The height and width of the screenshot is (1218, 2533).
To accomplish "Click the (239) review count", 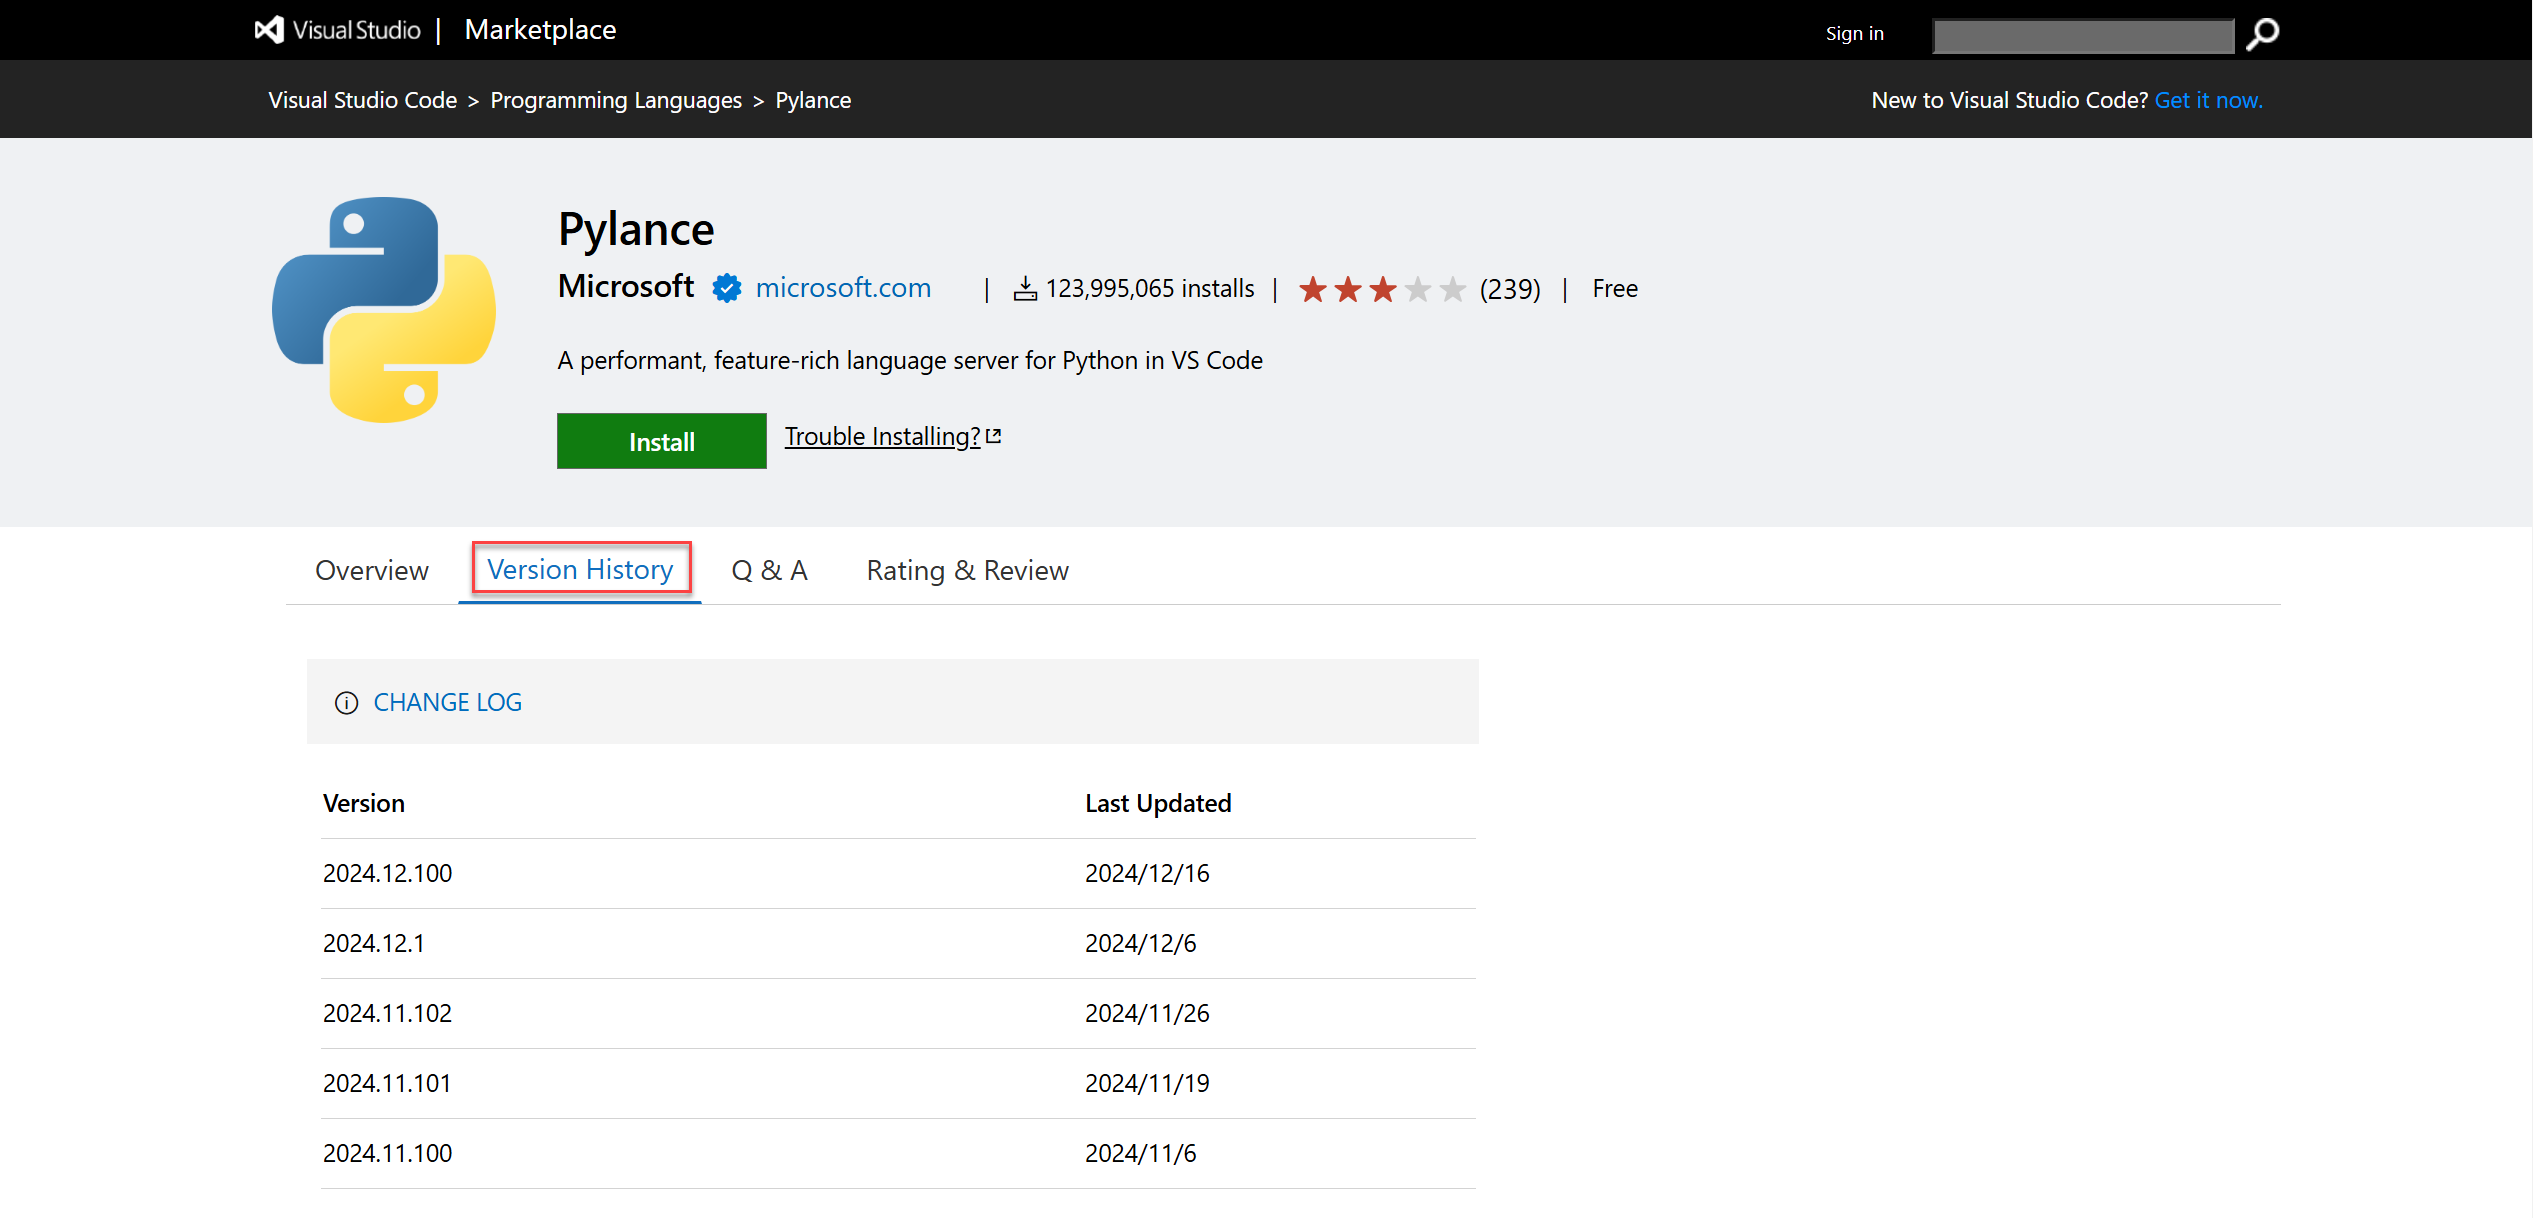I will coord(1510,289).
